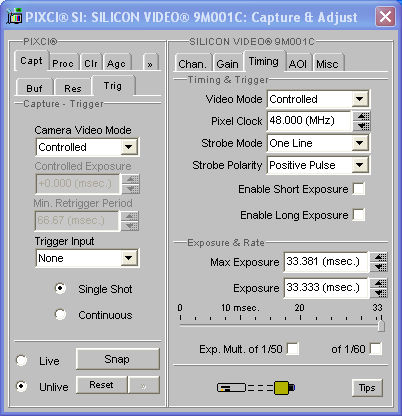This screenshot has height=416, width=402.
Task: Switch to the Gain tab
Action: click(x=227, y=63)
